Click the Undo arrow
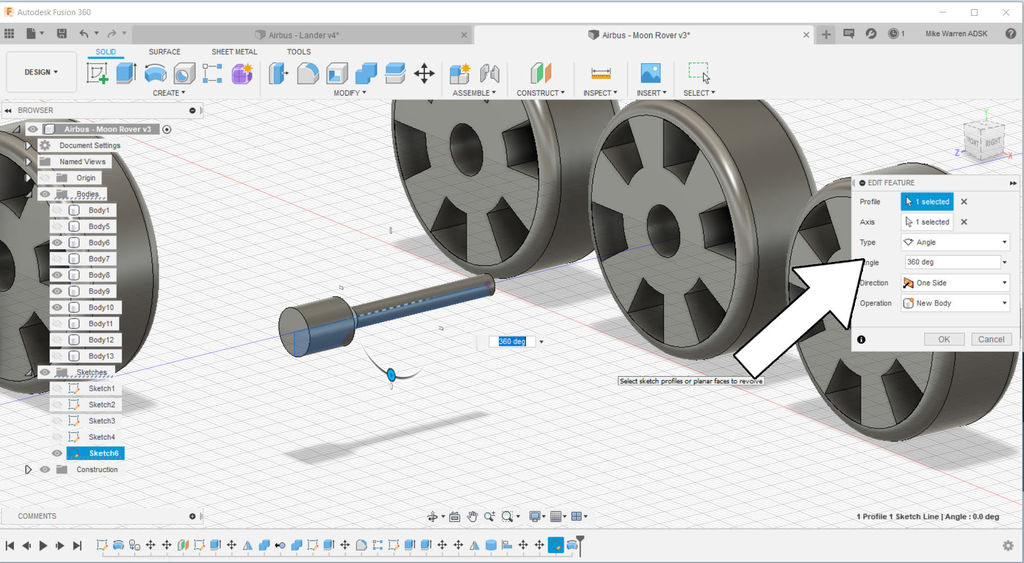The image size is (1024, 563). click(x=84, y=33)
